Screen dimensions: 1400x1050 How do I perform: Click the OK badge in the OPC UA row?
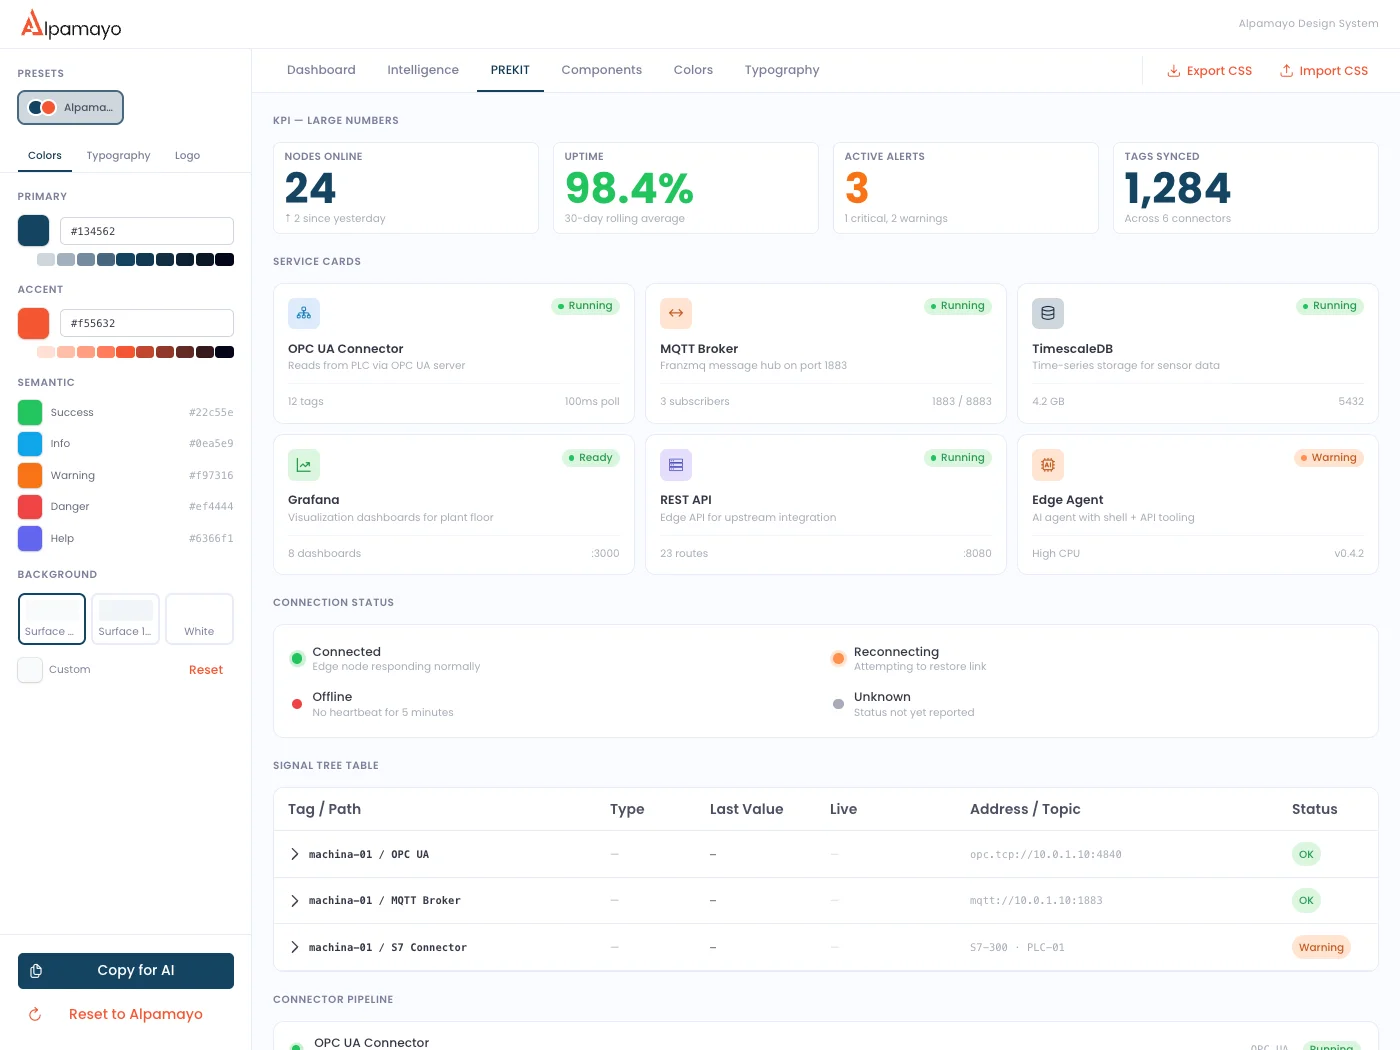pyautogui.click(x=1306, y=854)
